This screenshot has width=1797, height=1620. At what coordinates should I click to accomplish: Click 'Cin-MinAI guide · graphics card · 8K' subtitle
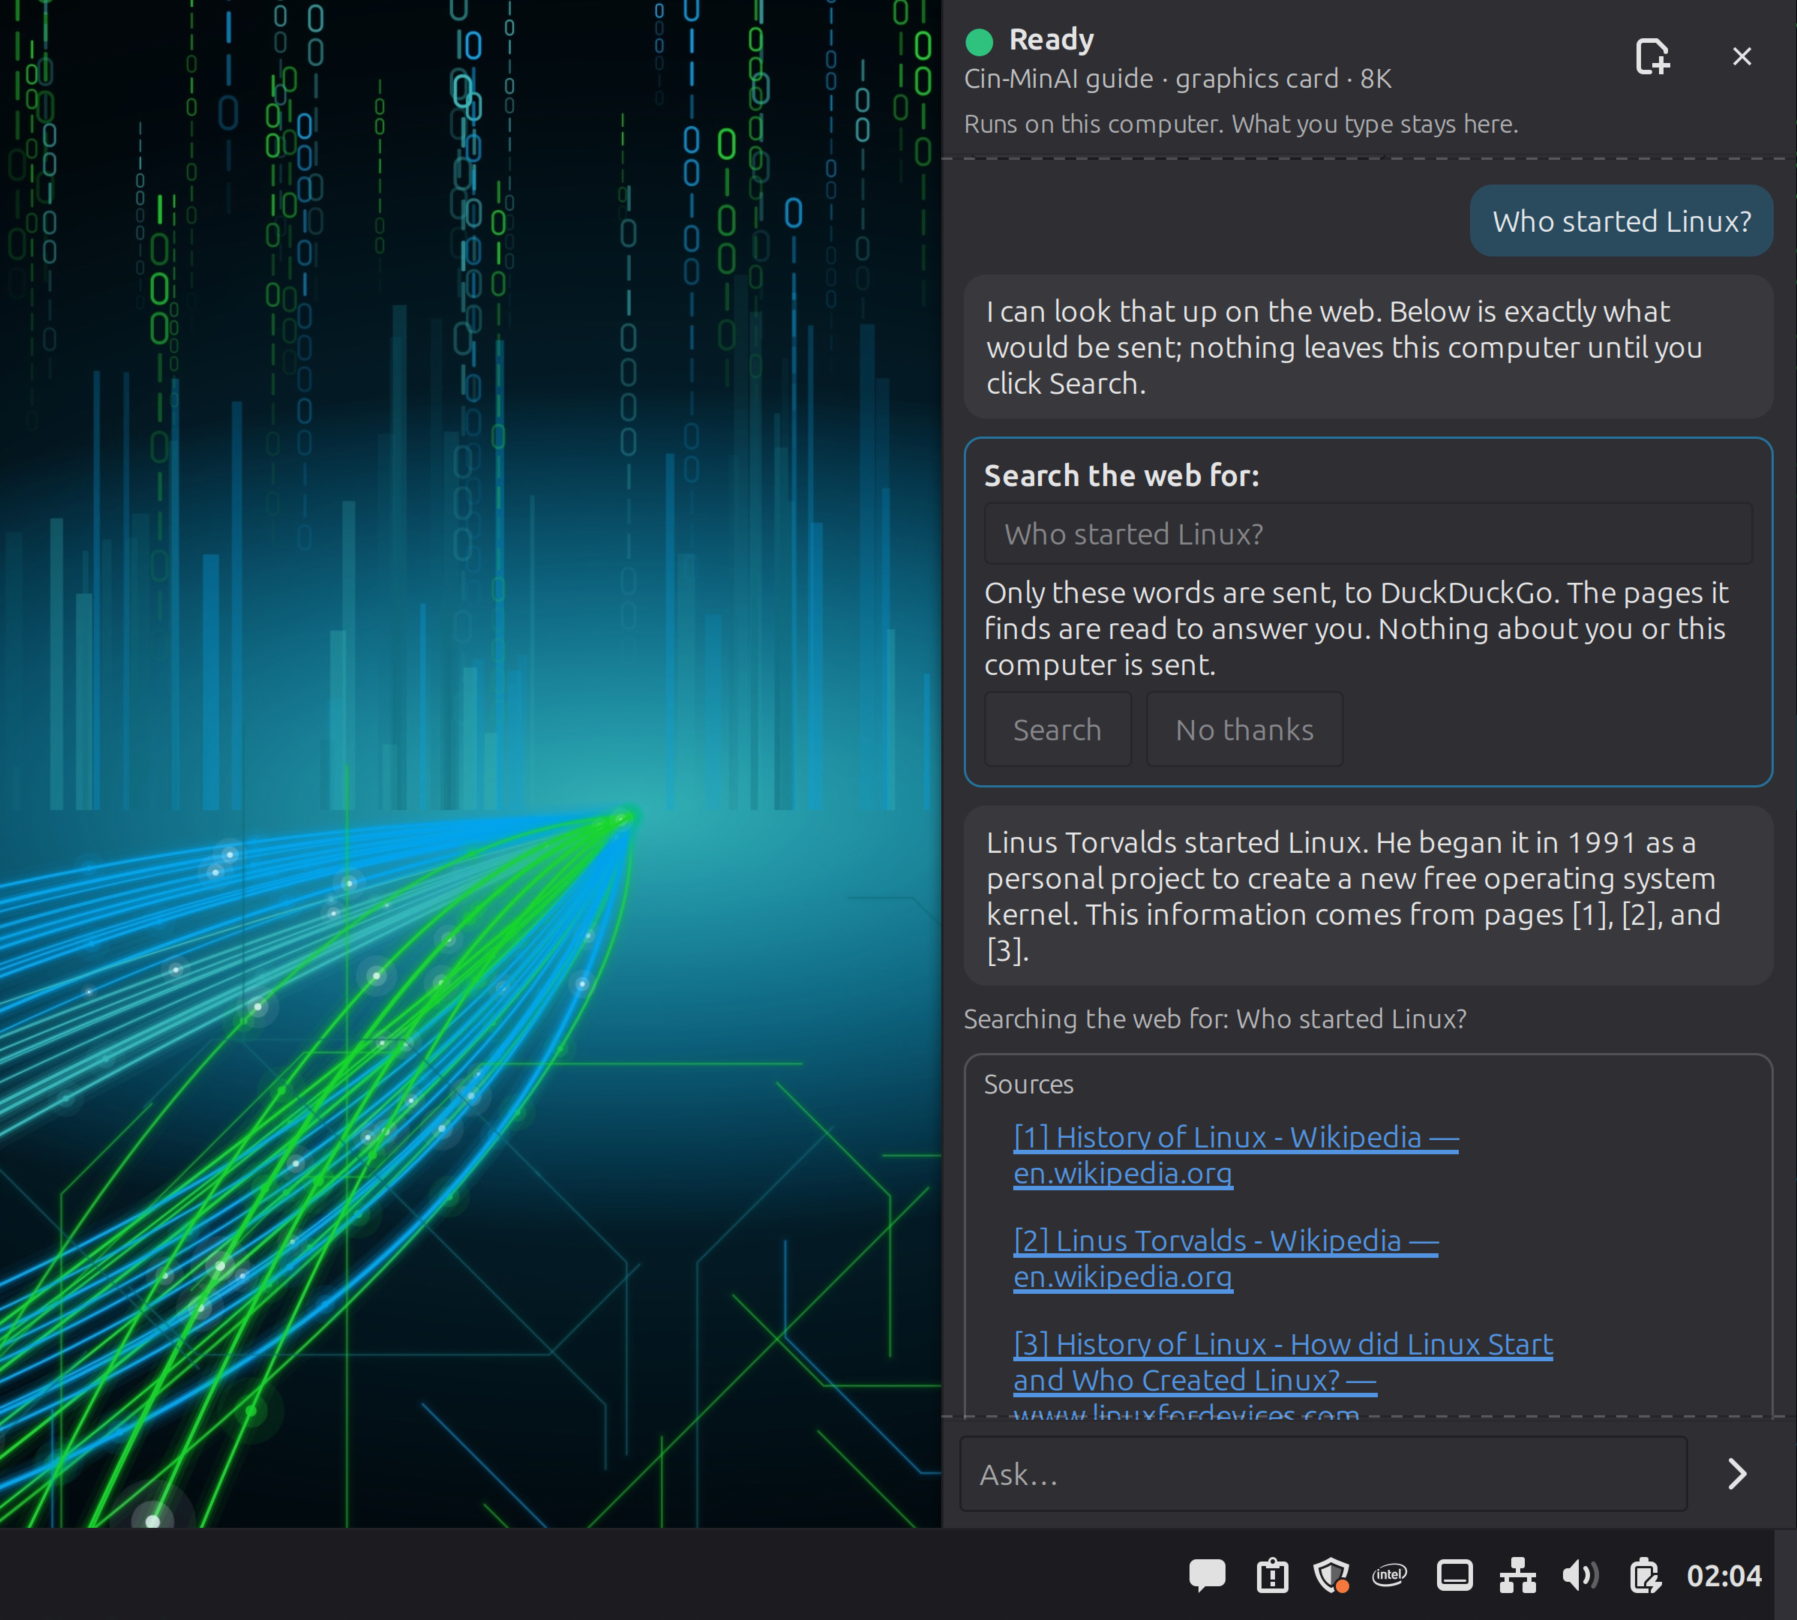click(x=1177, y=79)
